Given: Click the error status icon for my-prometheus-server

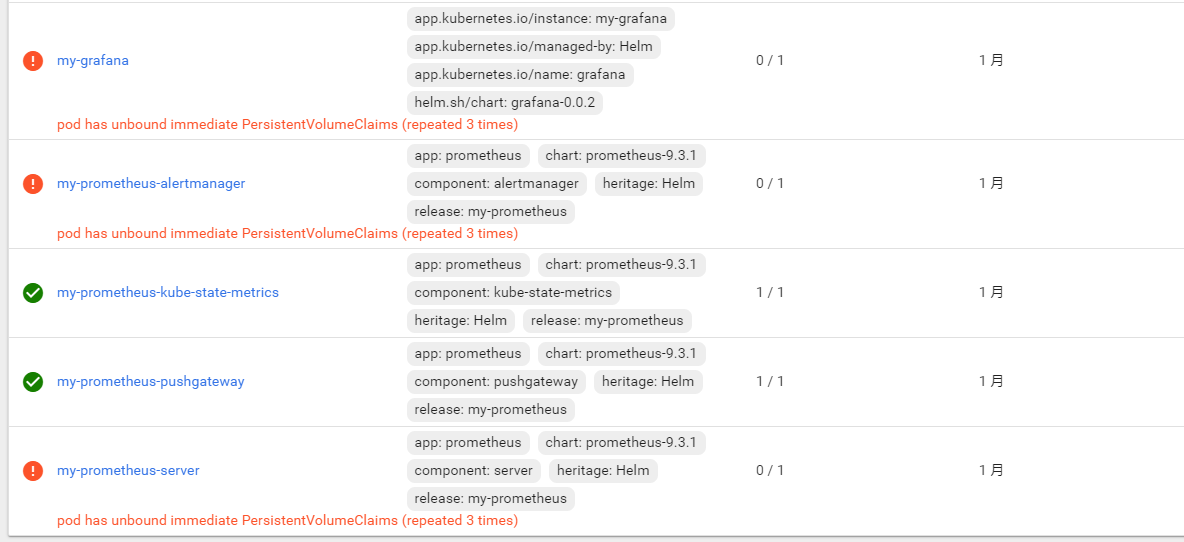Looking at the screenshot, I should pyautogui.click(x=32, y=471).
